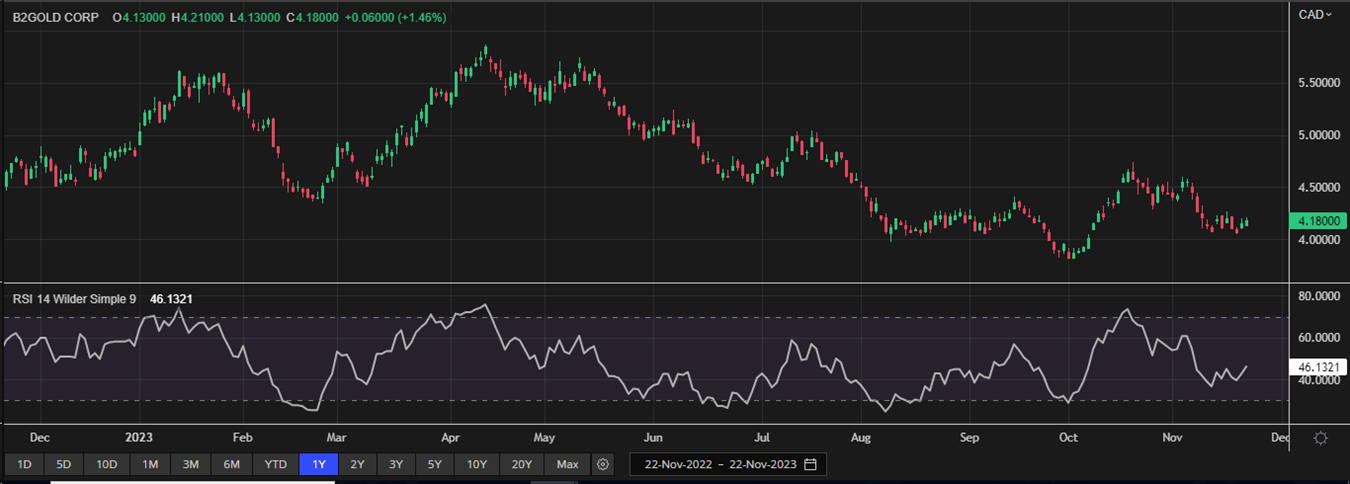Switch to 2Y time range
Viewport: 1350px width, 484px height.
357,464
